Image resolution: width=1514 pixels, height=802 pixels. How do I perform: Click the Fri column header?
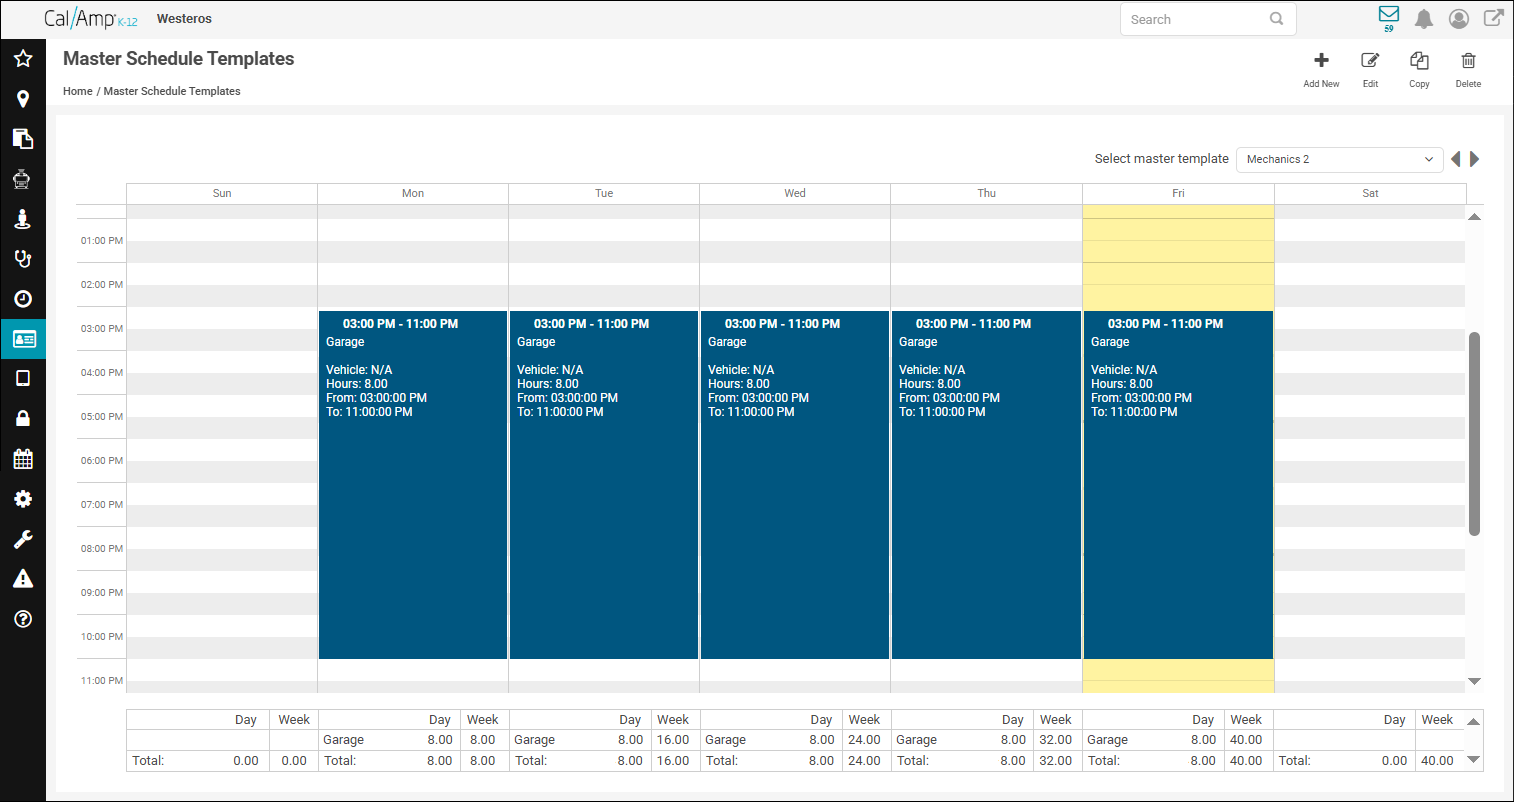coord(1178,193)
